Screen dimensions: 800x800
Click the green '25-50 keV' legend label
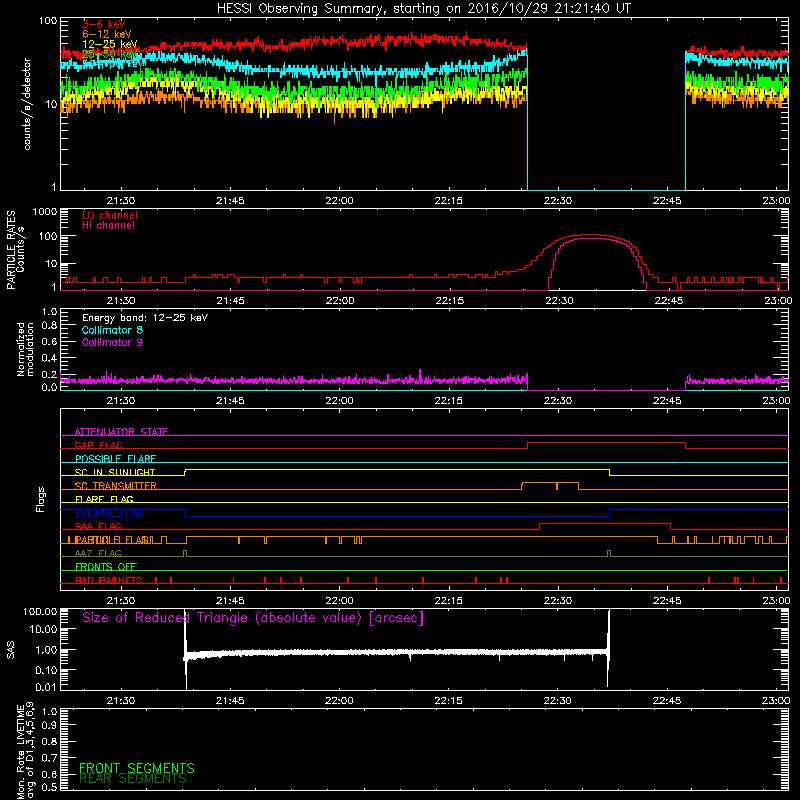coord(110,54)
